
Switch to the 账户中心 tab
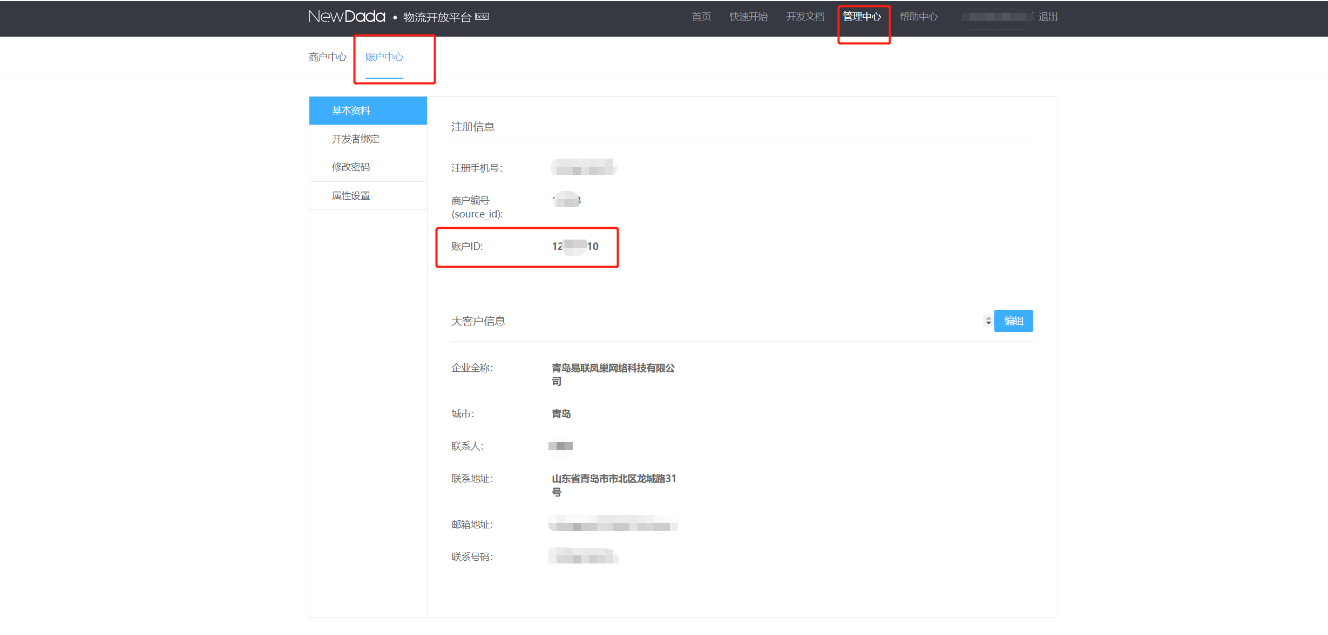coord(384,57)
